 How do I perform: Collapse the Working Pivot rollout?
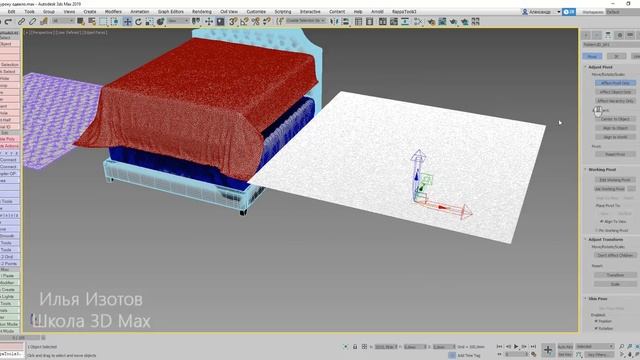[602, 169]
